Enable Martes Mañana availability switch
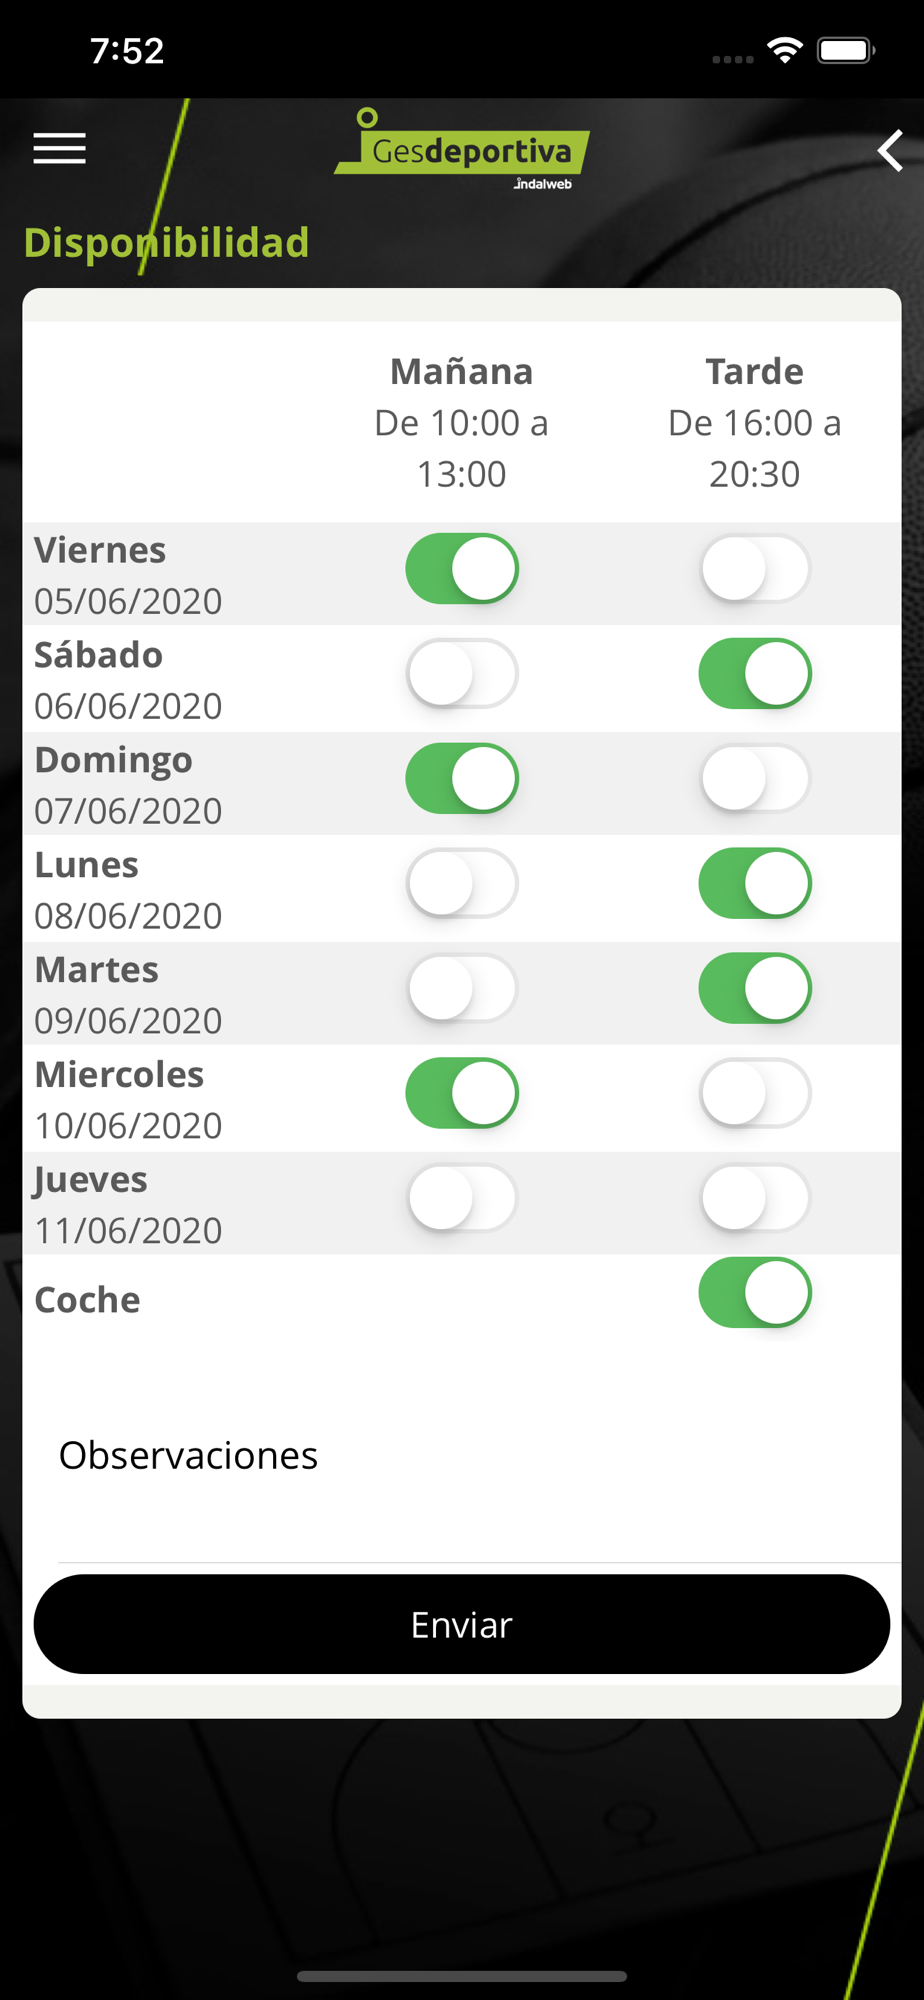 pos(462,989)
